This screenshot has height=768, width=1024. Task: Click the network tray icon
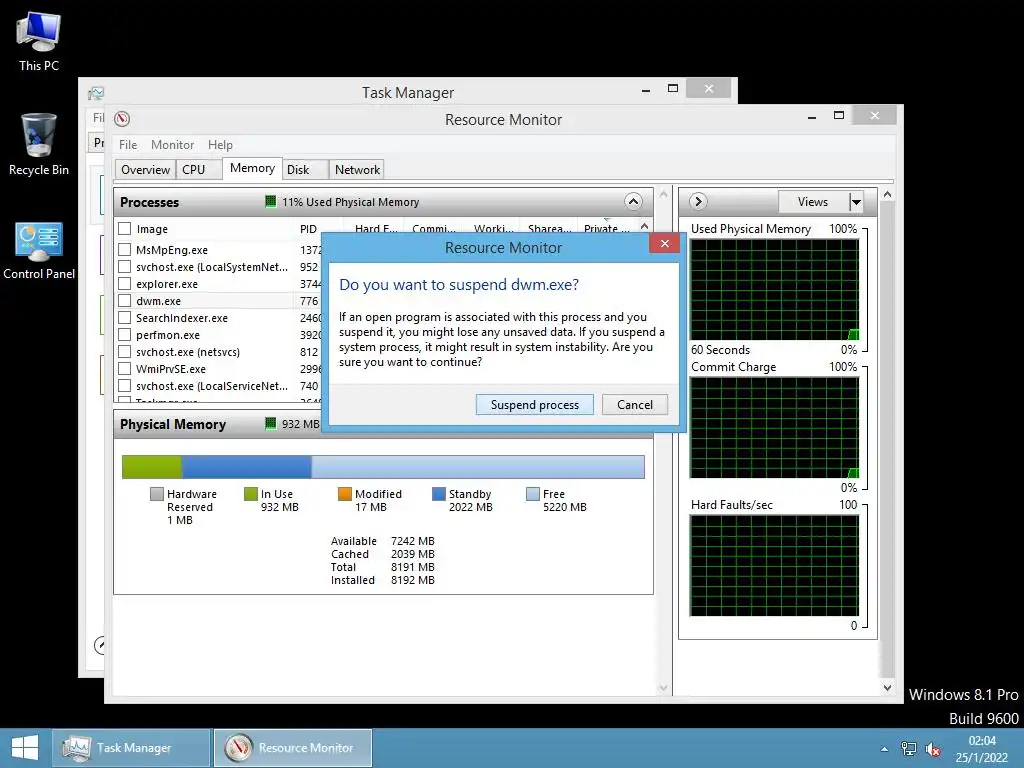coord(908,749)
